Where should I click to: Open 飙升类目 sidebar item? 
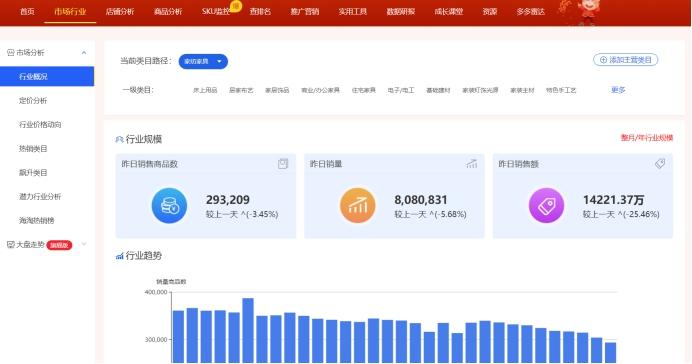pyautogui.click(x=33, y=173)
